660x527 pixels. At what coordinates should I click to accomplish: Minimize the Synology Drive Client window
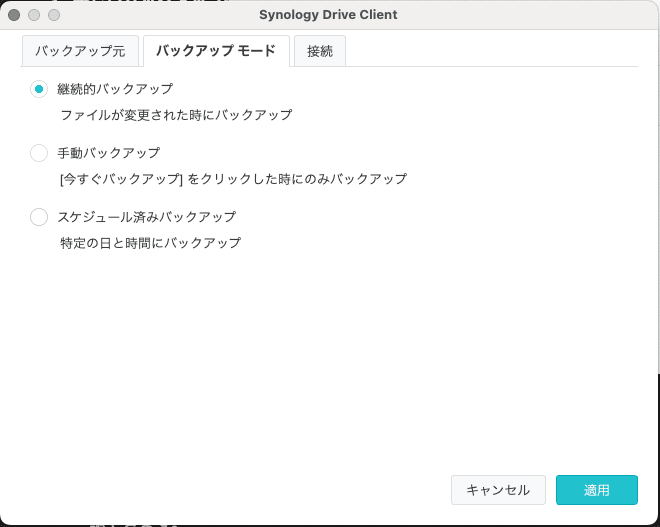[34, 15]
